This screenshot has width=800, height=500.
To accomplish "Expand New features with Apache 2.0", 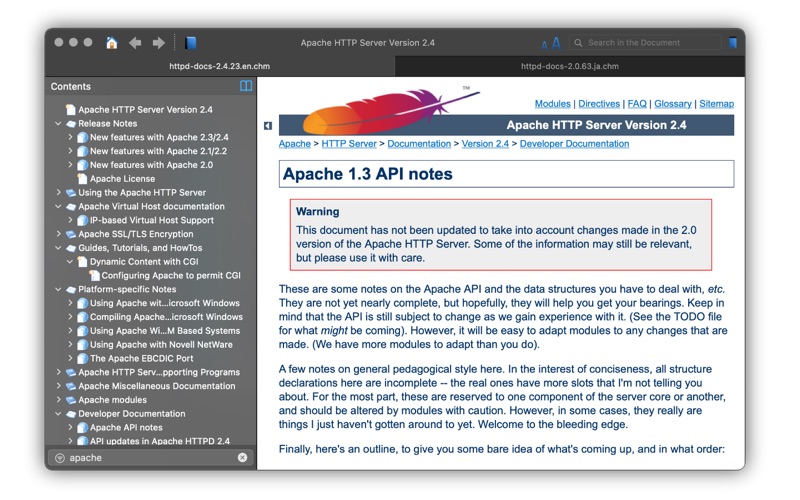I will point(70,165).
